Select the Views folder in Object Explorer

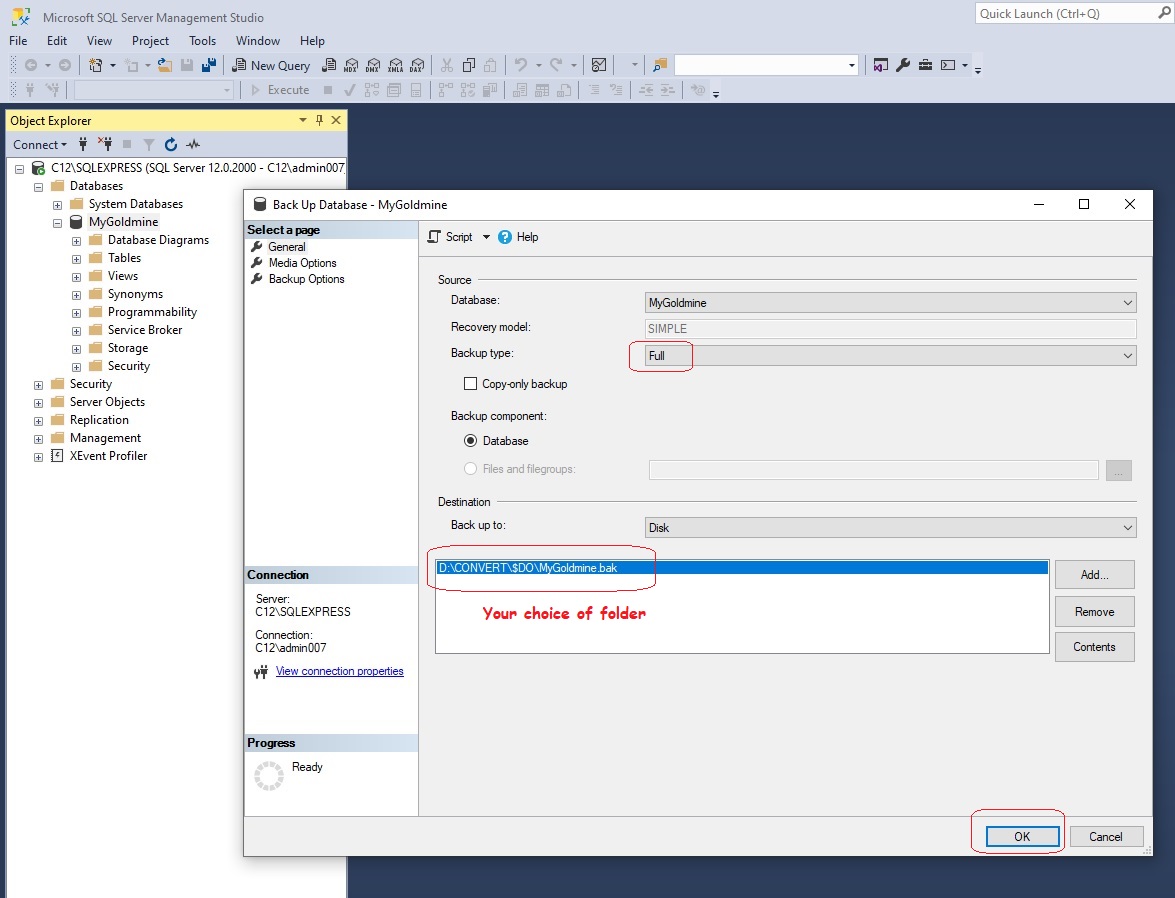pyautogui.click(x=123, y=276)
